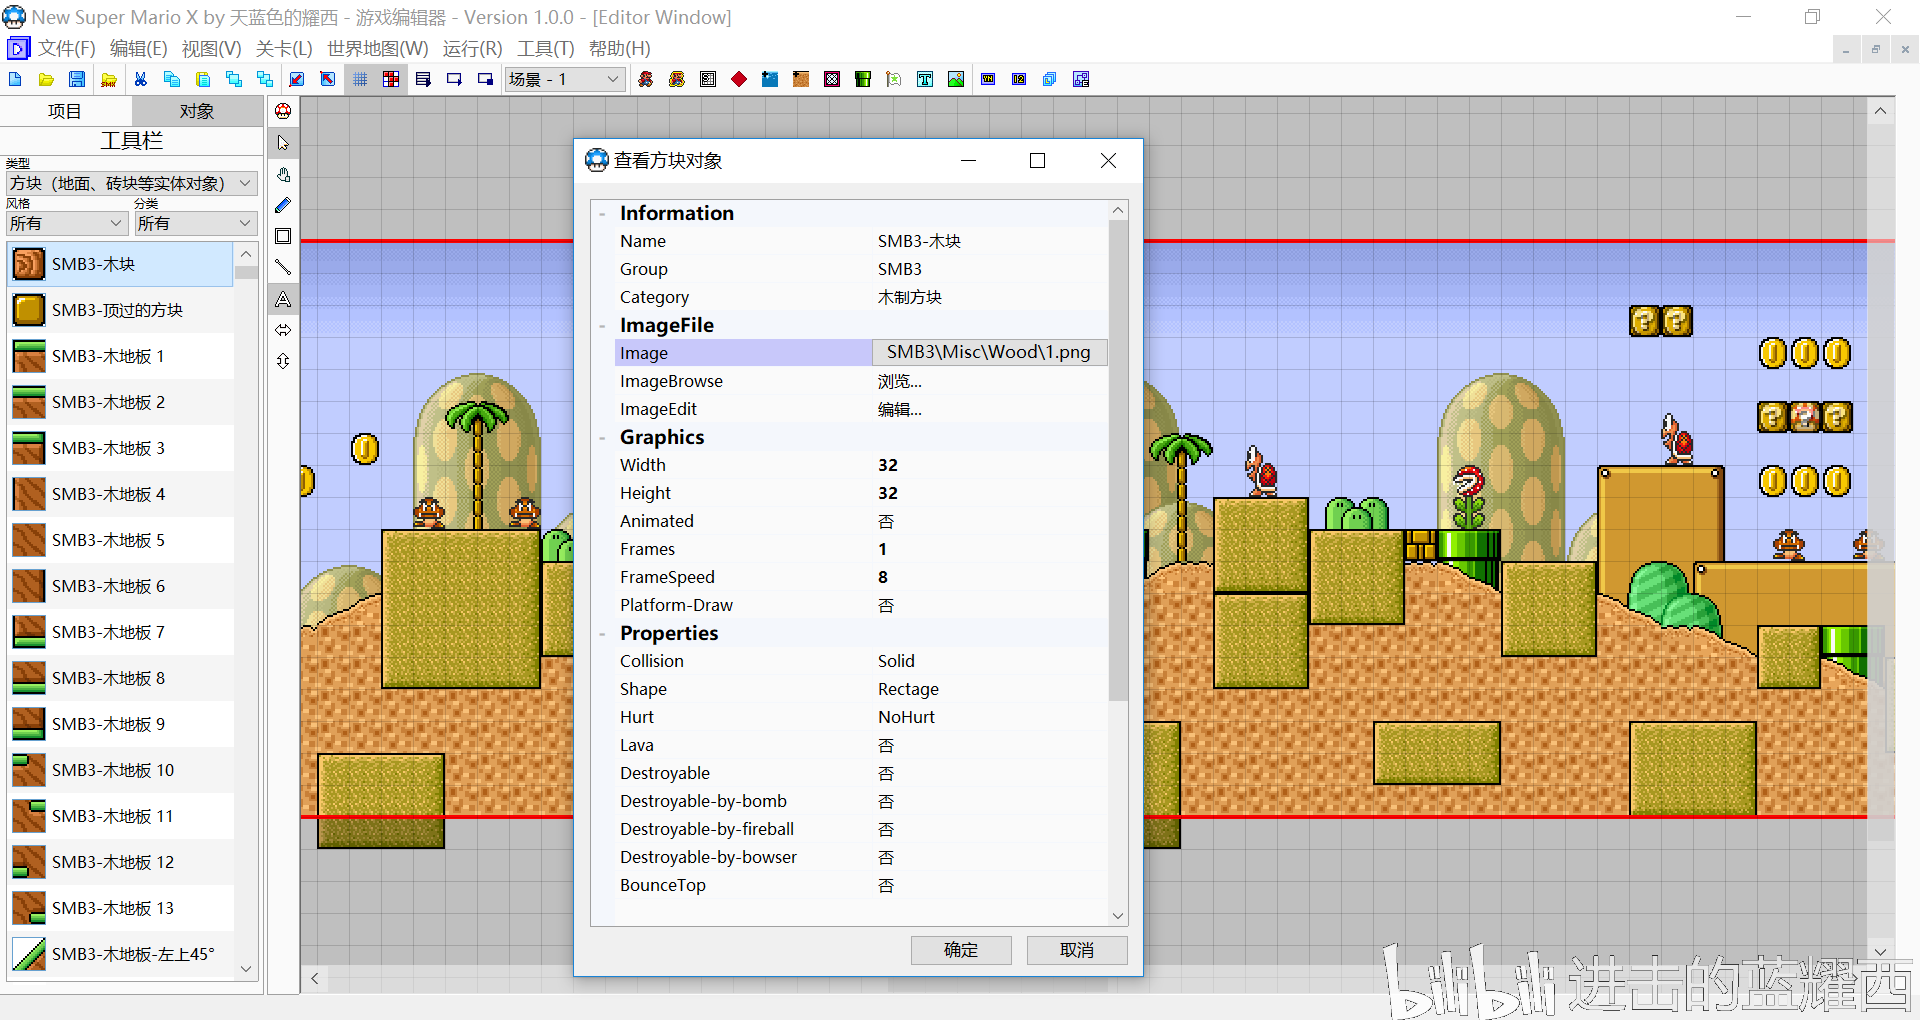Click 浏览... next to ImageBrowse
Viewport: 1920px width, 1020px height.
(899, 381)
